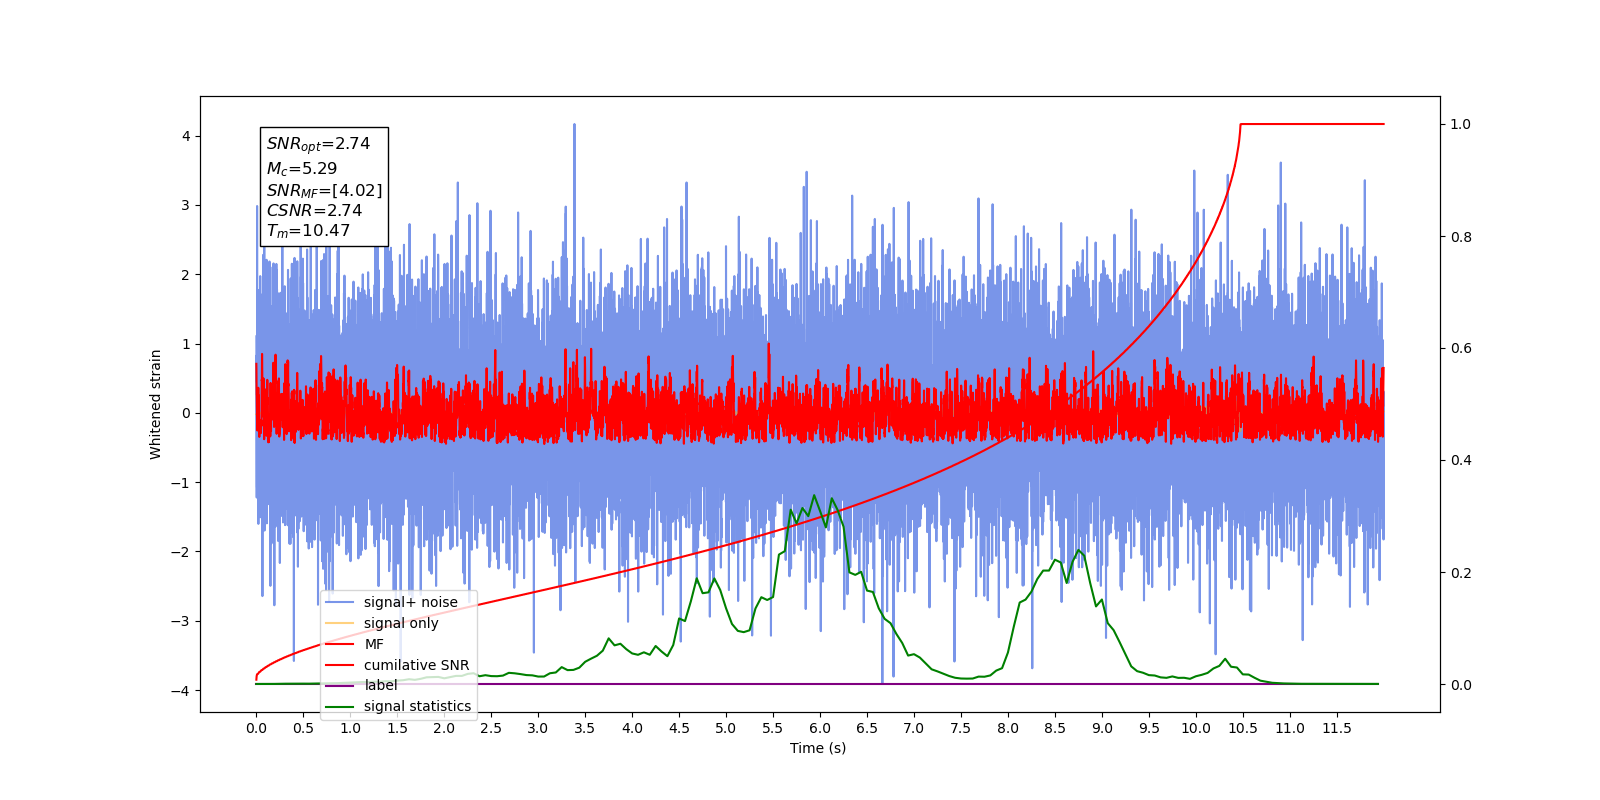Image resolution: width=1600 pixels, height=800 pixels.
Task: Click the green signal statistics peak near 6.0 s
Action: 814,496
